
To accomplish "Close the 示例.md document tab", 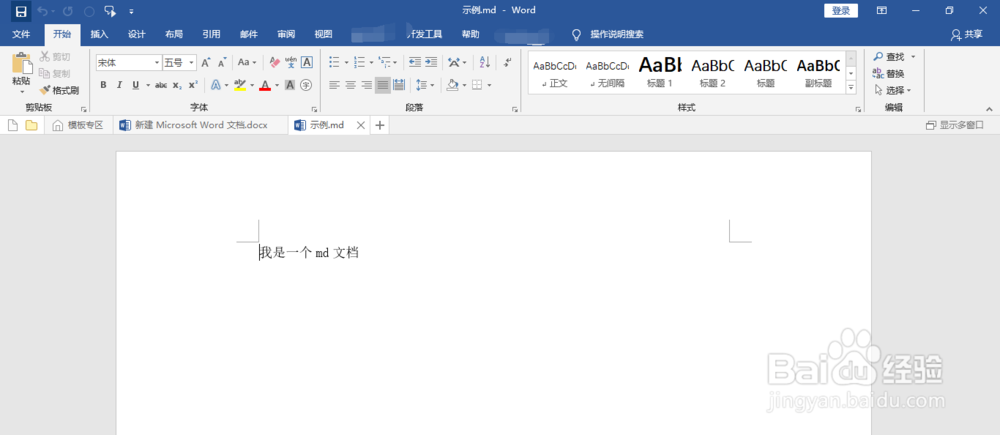I will coord(360,126).
